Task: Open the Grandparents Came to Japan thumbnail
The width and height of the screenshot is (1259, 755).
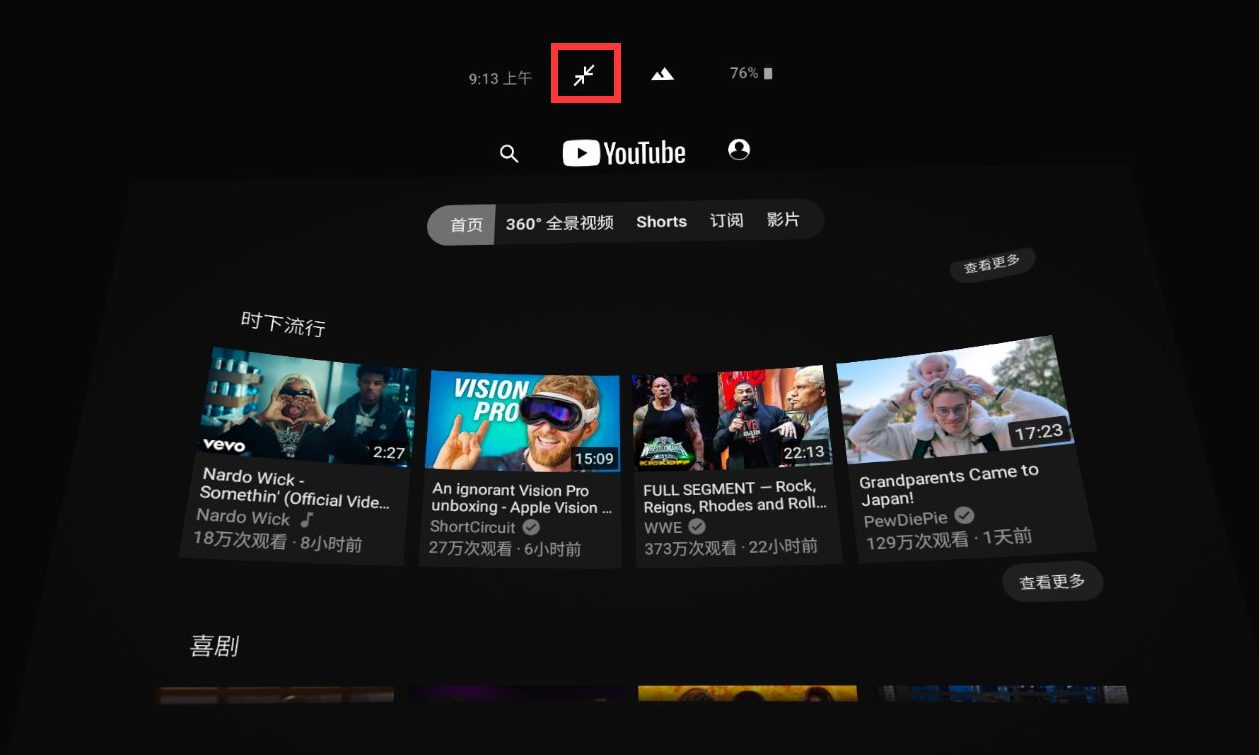Action: [x=956, y=398]
